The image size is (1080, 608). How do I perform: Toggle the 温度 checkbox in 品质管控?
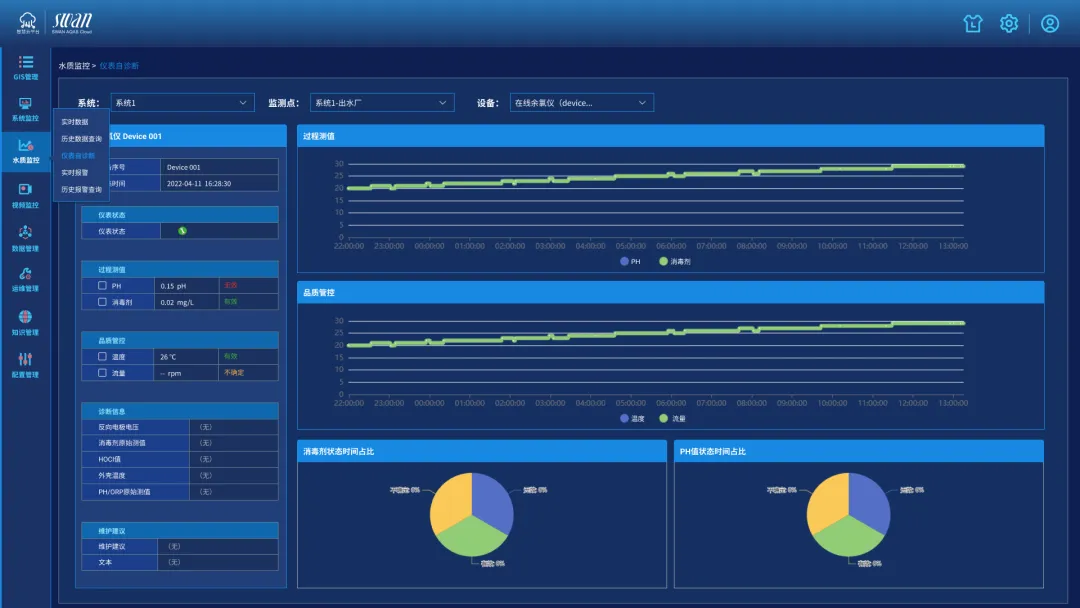[102, 356]
